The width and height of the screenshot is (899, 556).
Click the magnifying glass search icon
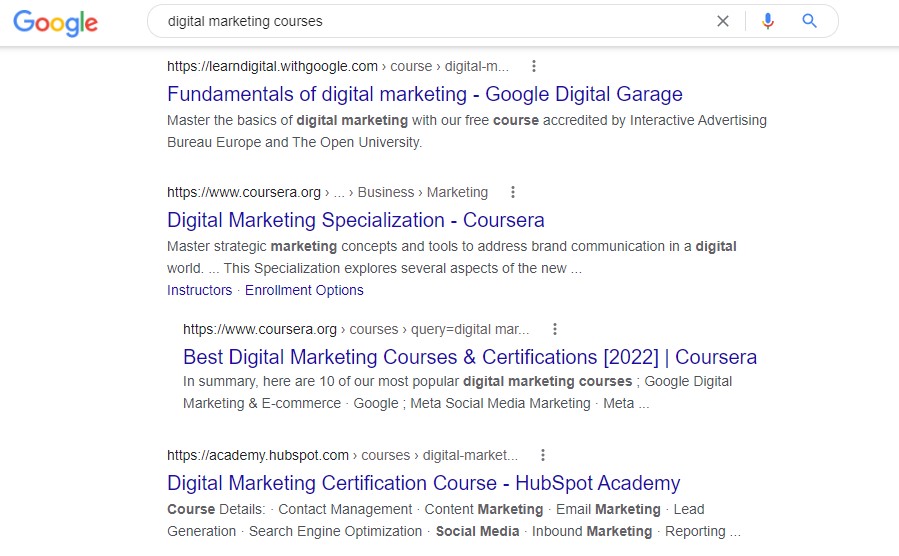pos(809,21)
